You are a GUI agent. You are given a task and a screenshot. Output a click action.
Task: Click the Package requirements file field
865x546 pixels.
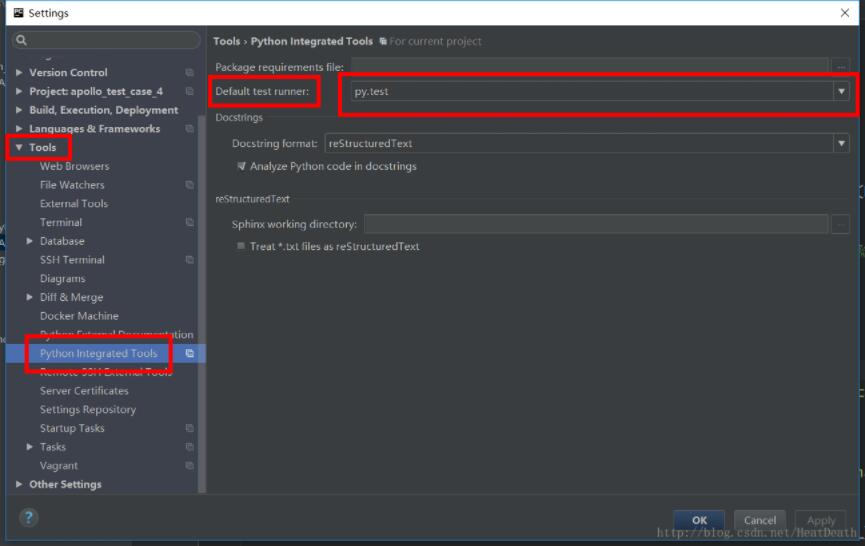tap(589, 66)
